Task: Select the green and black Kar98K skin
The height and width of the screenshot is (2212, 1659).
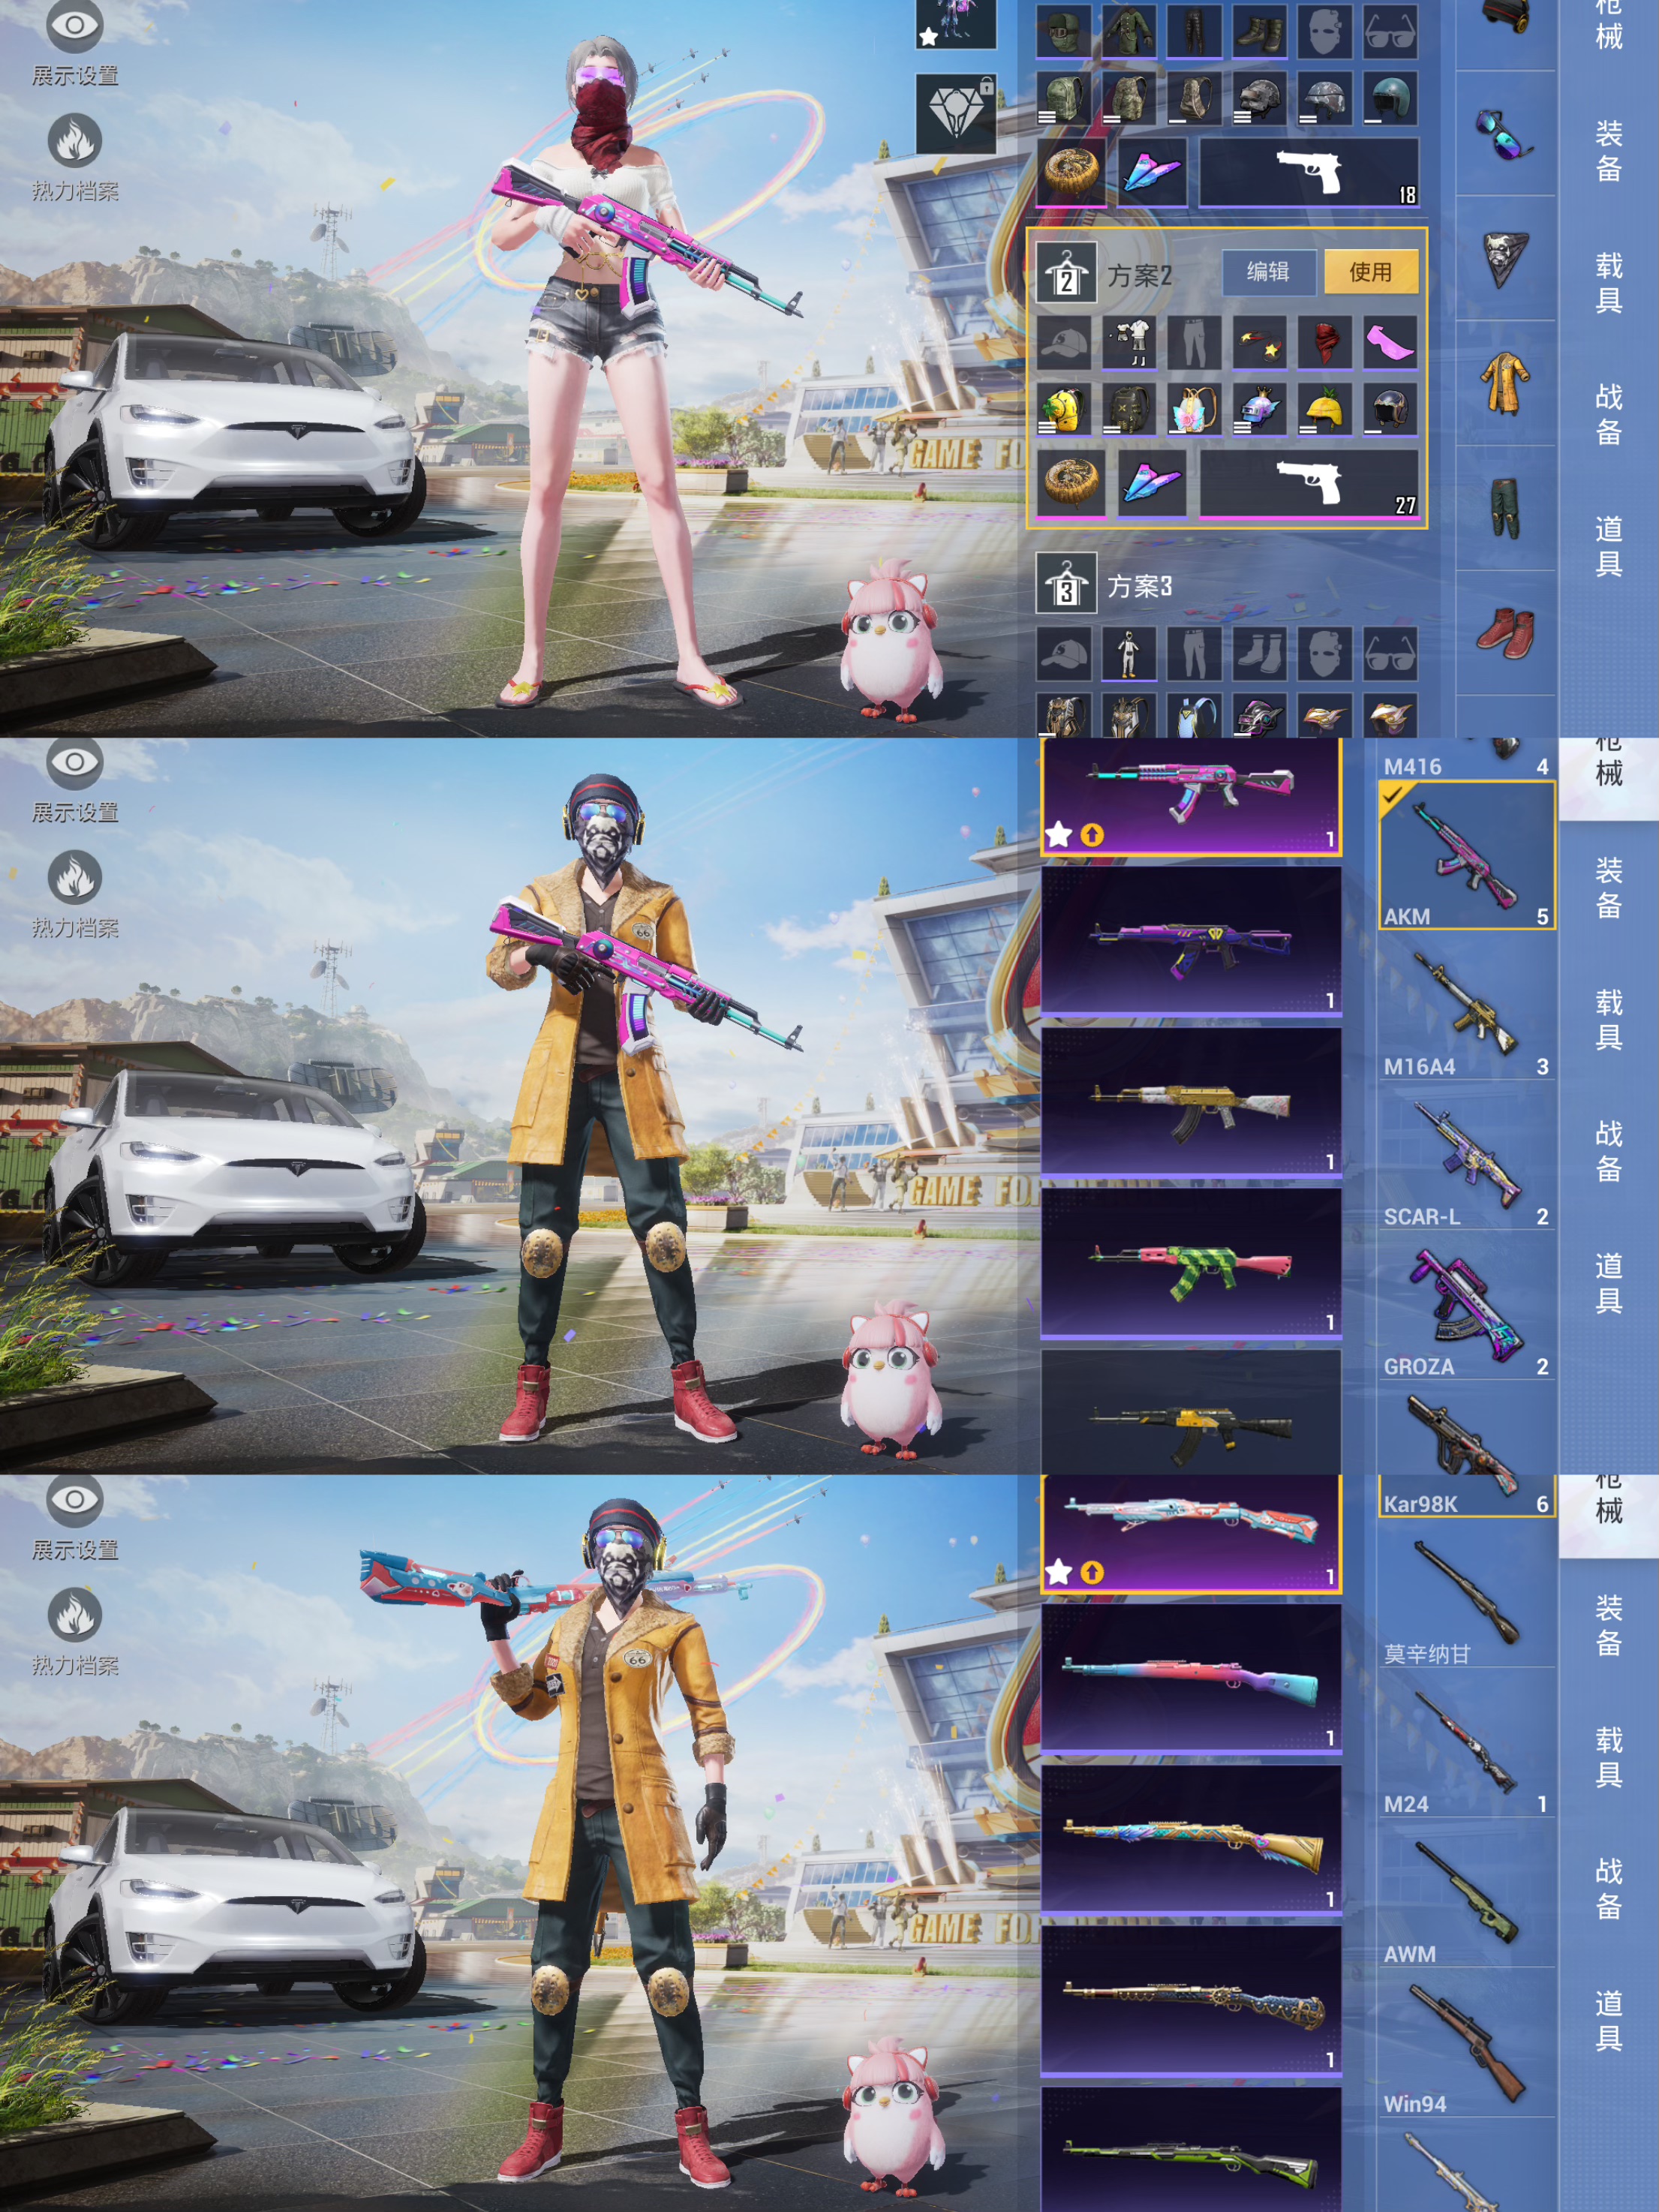Action: click(1191, 2149)
